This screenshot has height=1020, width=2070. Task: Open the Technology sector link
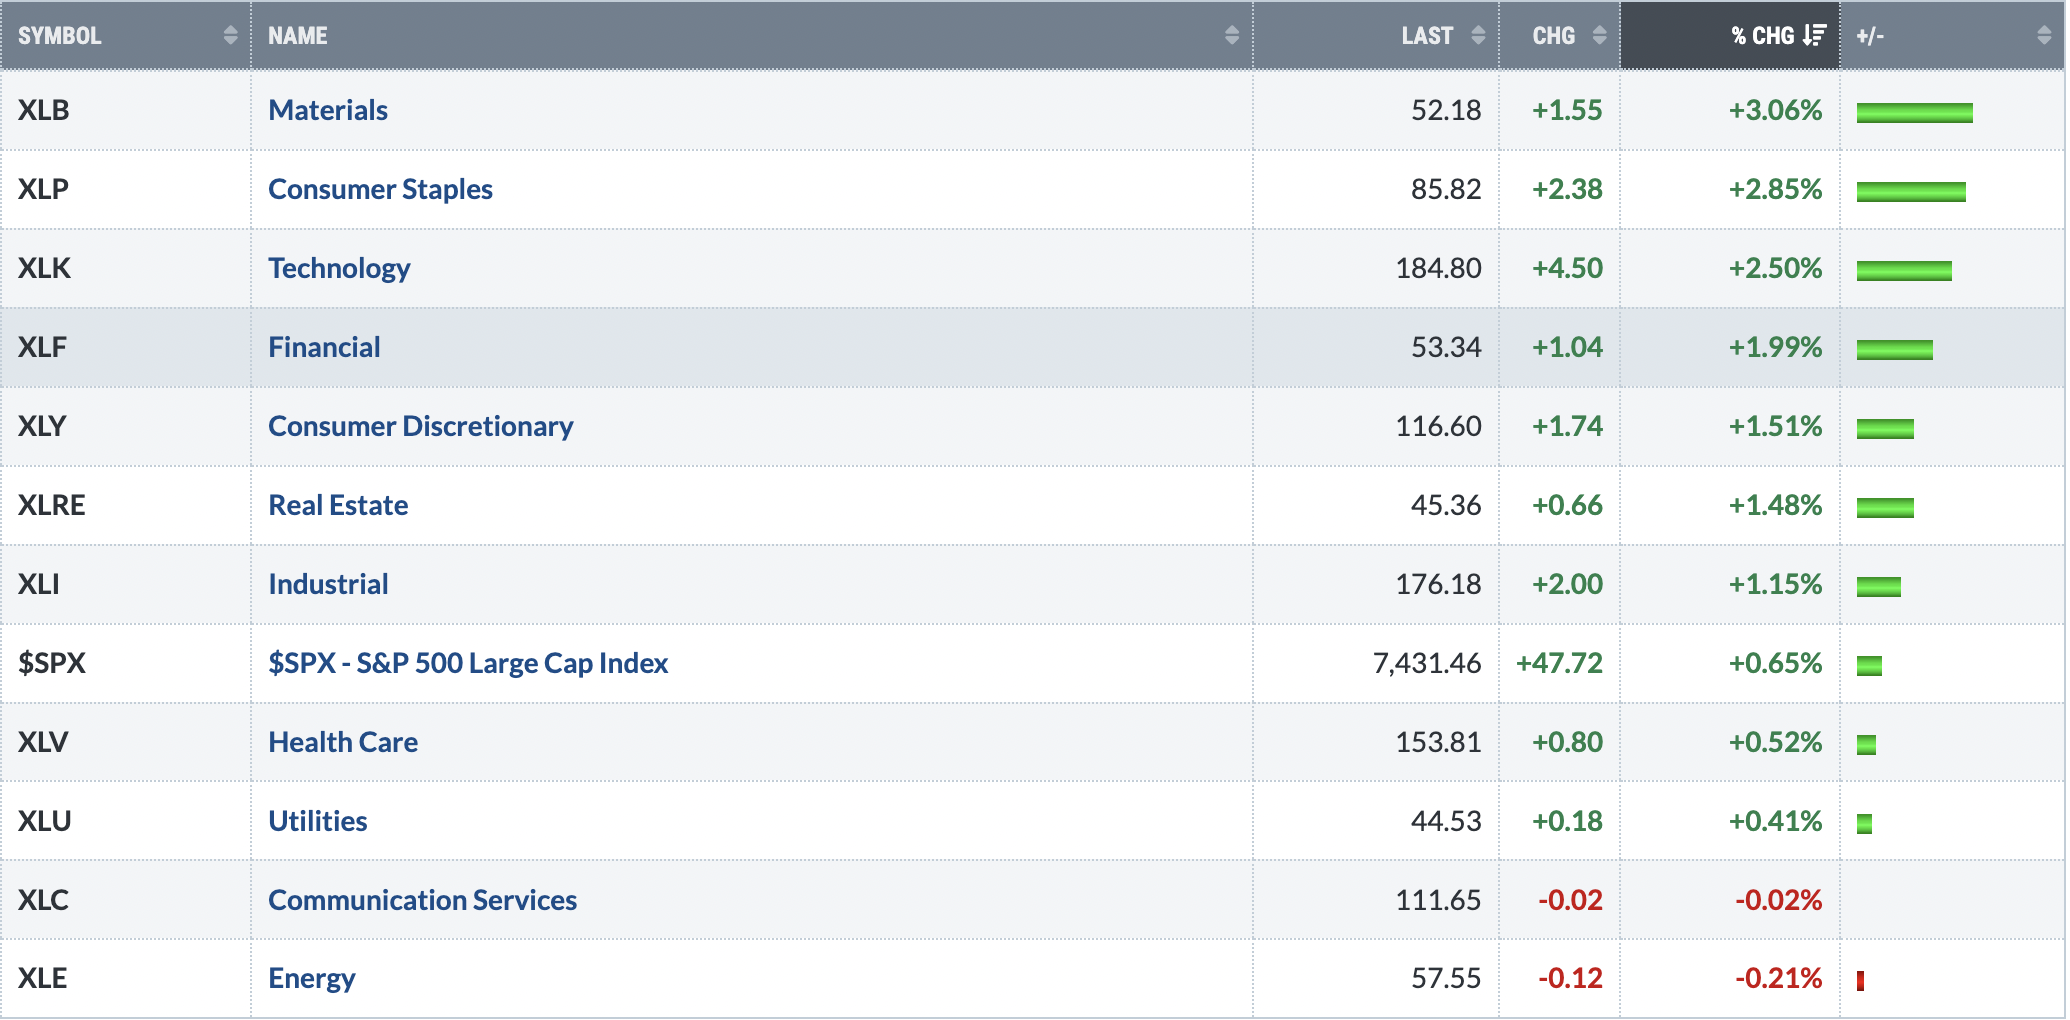click(x=339, y=268)
